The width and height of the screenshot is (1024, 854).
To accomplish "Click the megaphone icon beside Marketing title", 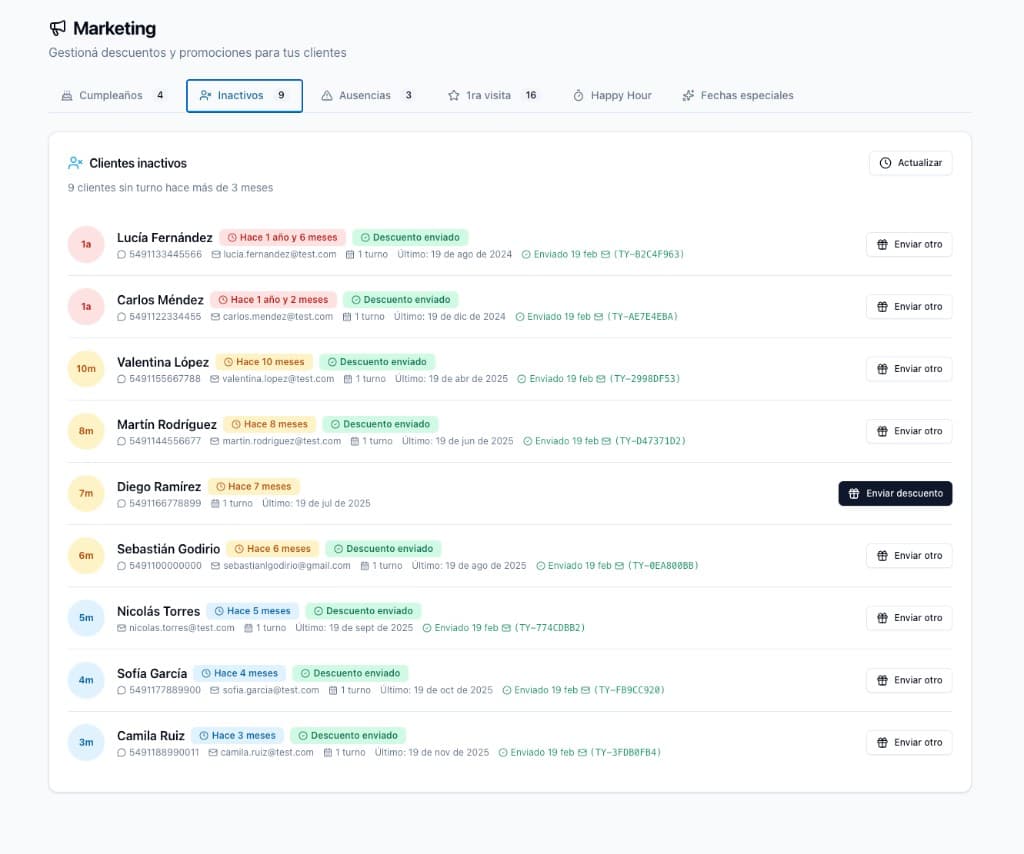I will click(58, 28).
